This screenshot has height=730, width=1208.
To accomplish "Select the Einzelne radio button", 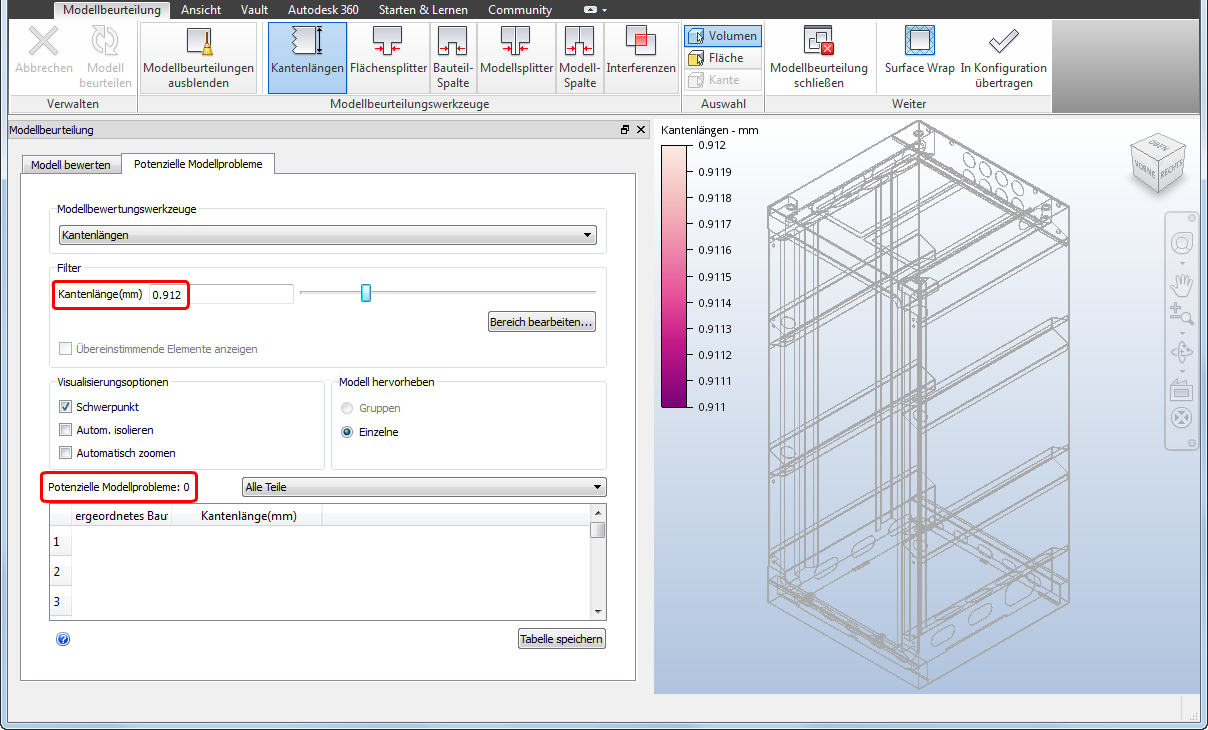I will point(347,432).
